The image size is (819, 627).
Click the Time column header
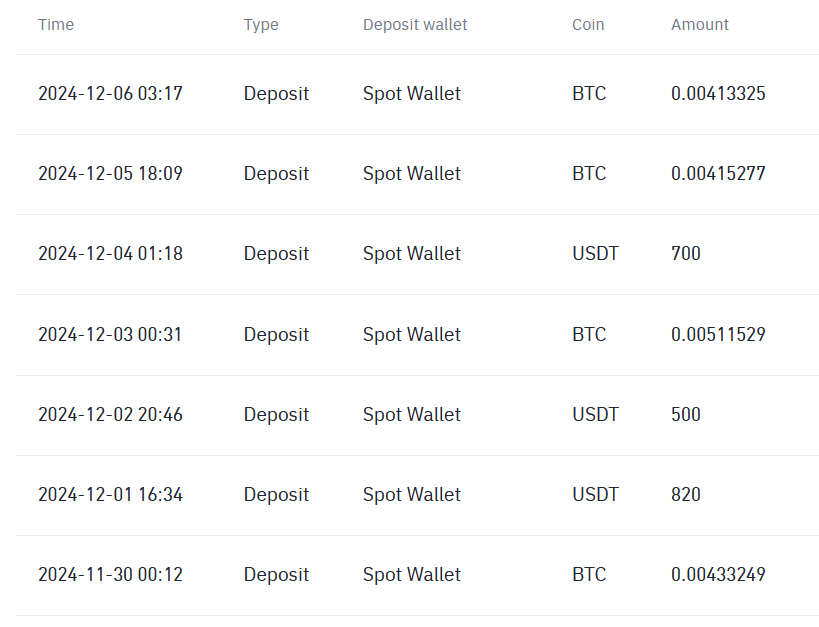pyautogui.click(x=56, y=24)
